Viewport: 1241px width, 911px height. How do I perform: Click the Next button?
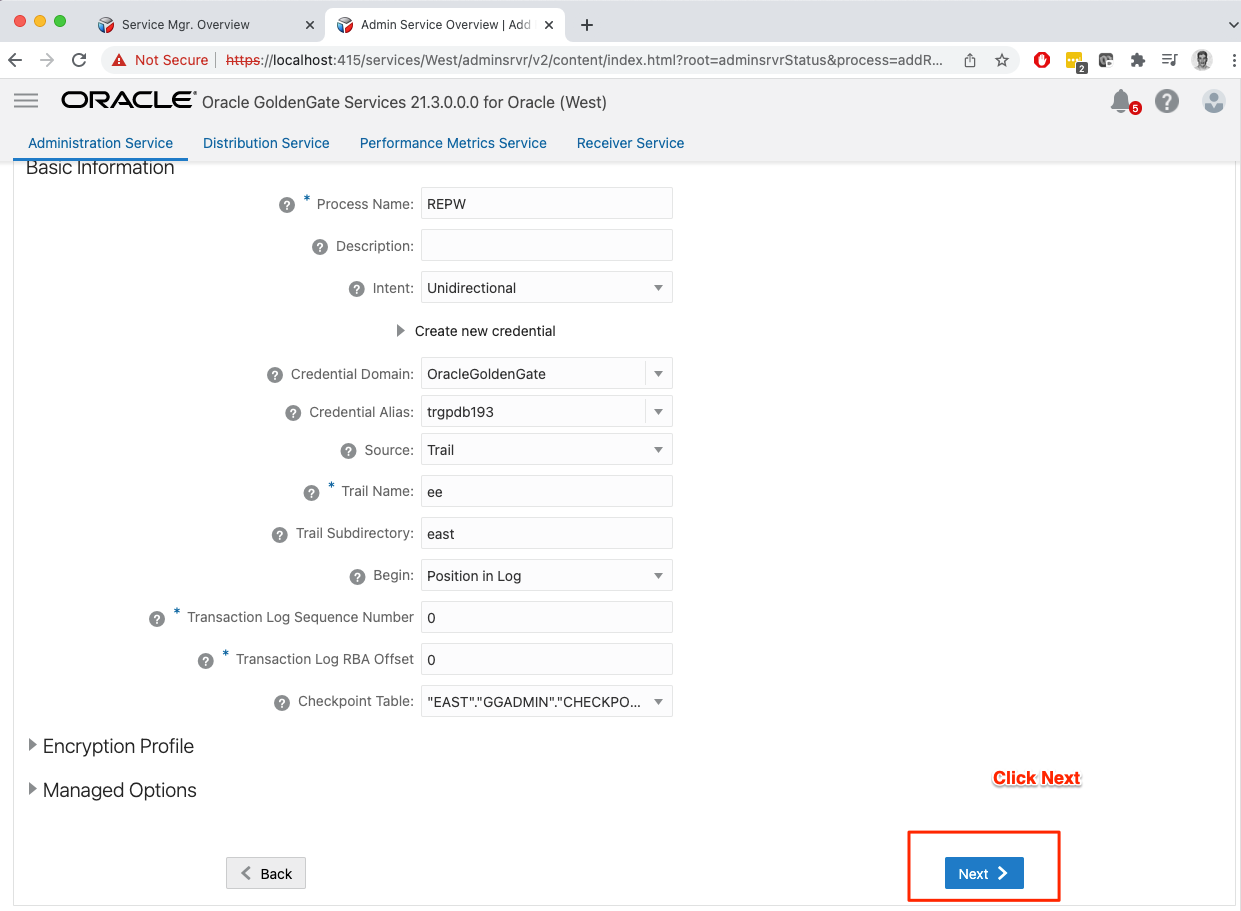click(x=984, y=873)
